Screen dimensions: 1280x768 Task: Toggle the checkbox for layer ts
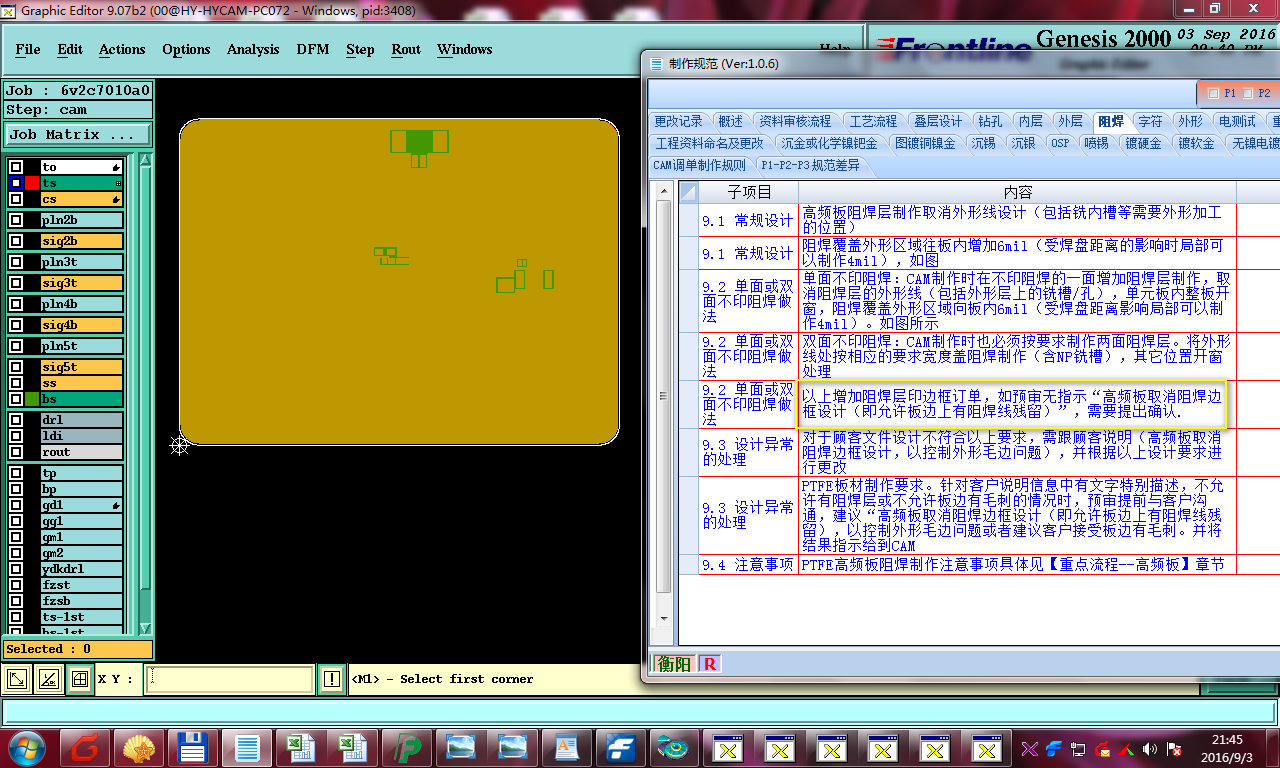[16, 183]
